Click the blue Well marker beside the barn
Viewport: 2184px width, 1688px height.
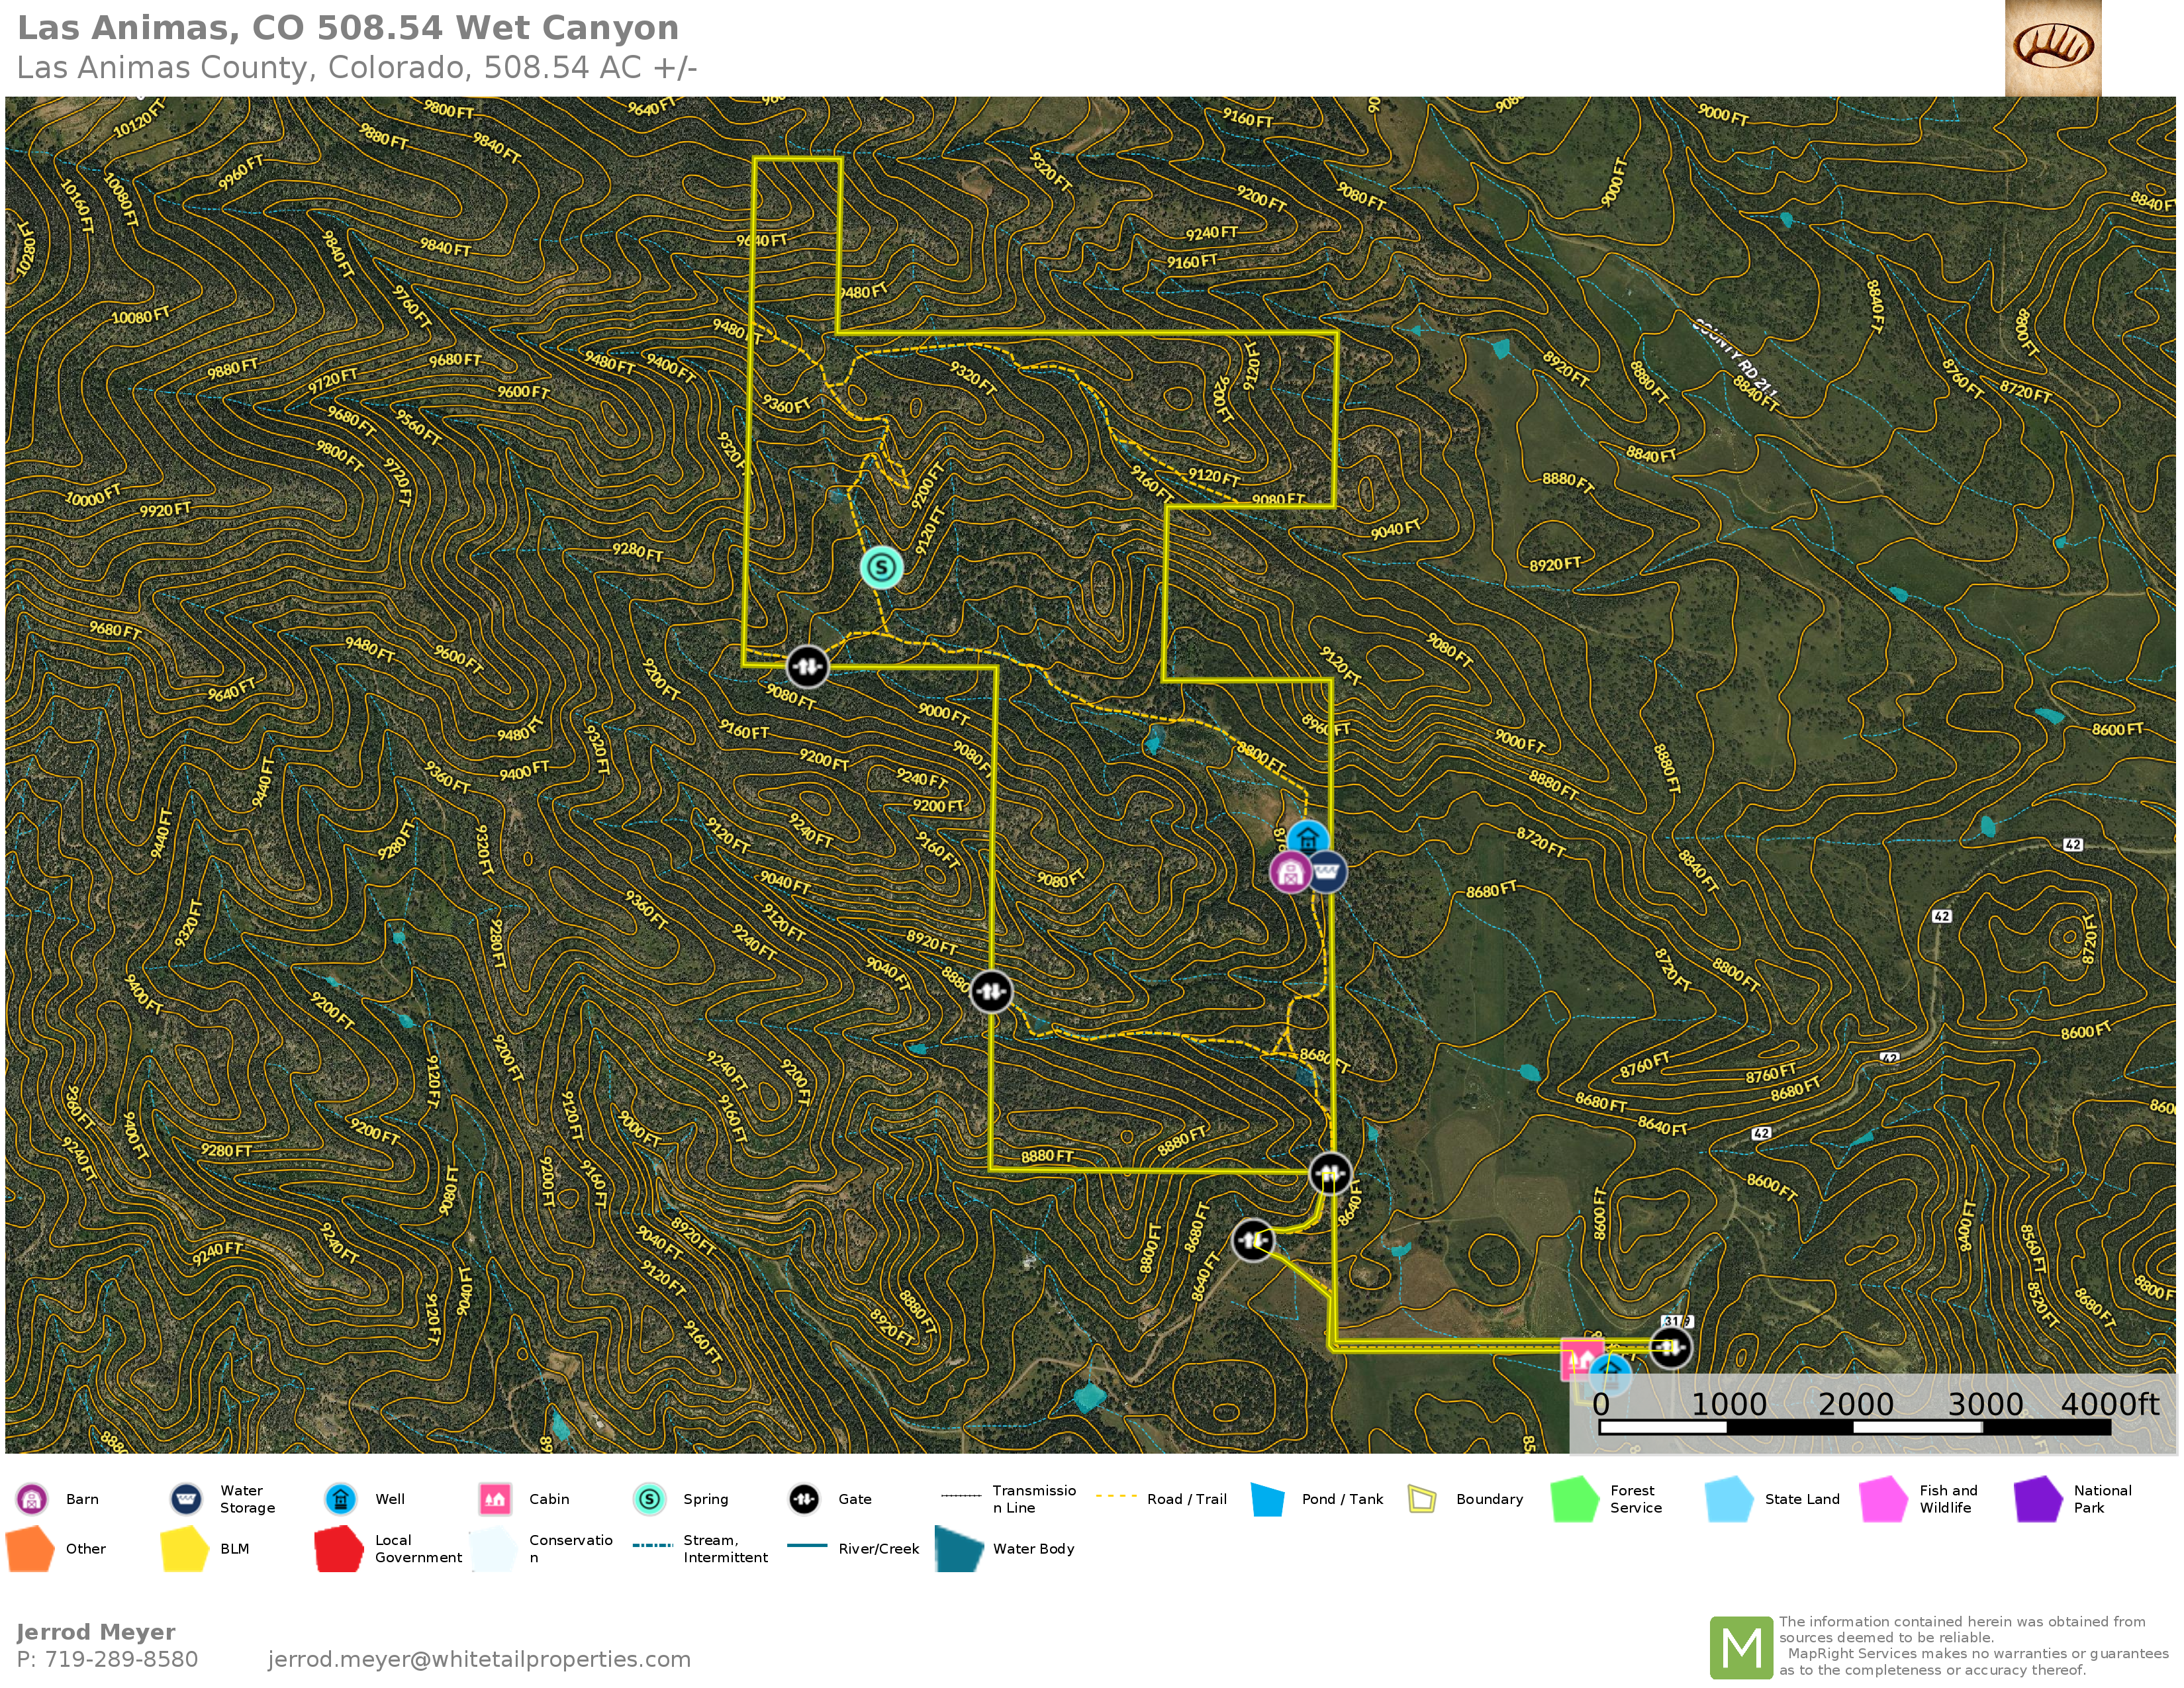pos(1307,839)
